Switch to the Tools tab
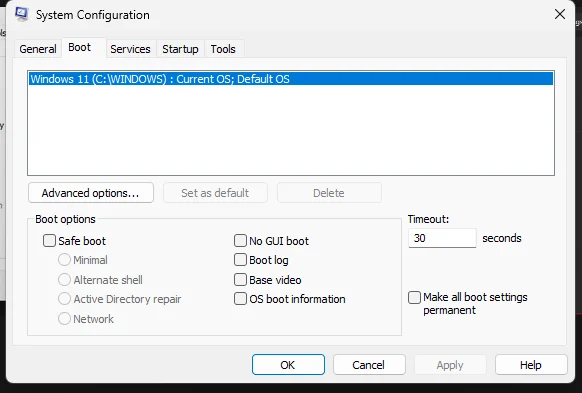 pos(223,49)
